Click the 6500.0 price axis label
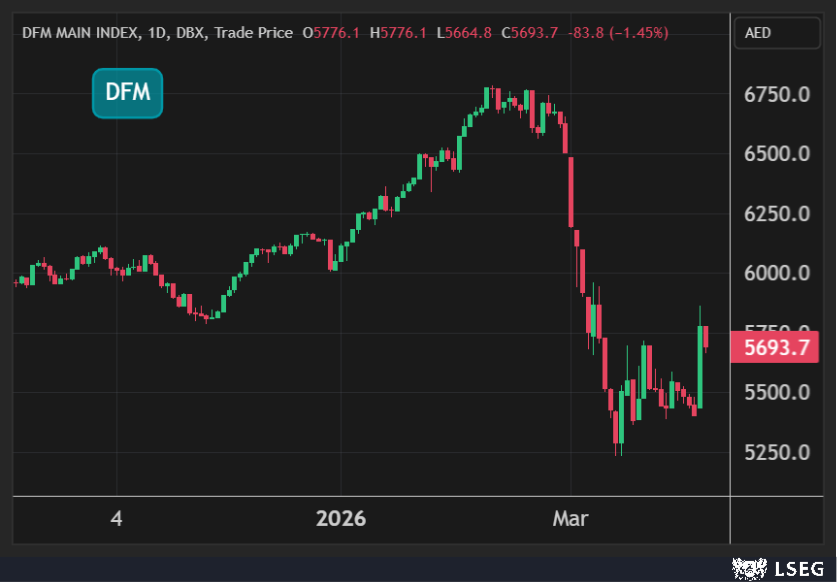This screenshot has height=582, width=837. coord(776,154)
